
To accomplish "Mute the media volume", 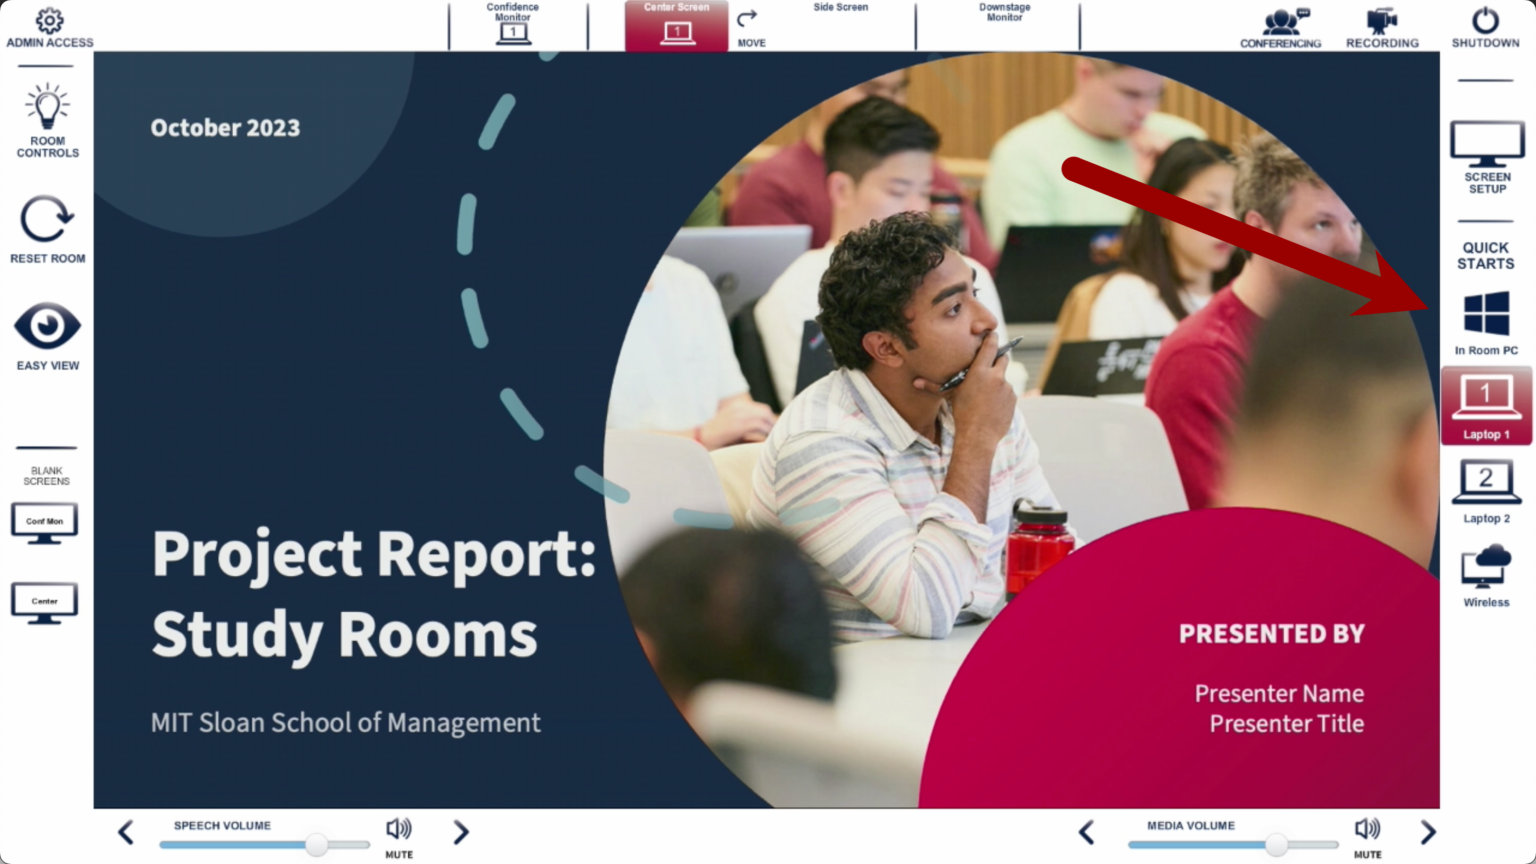I will [1367, 836].
